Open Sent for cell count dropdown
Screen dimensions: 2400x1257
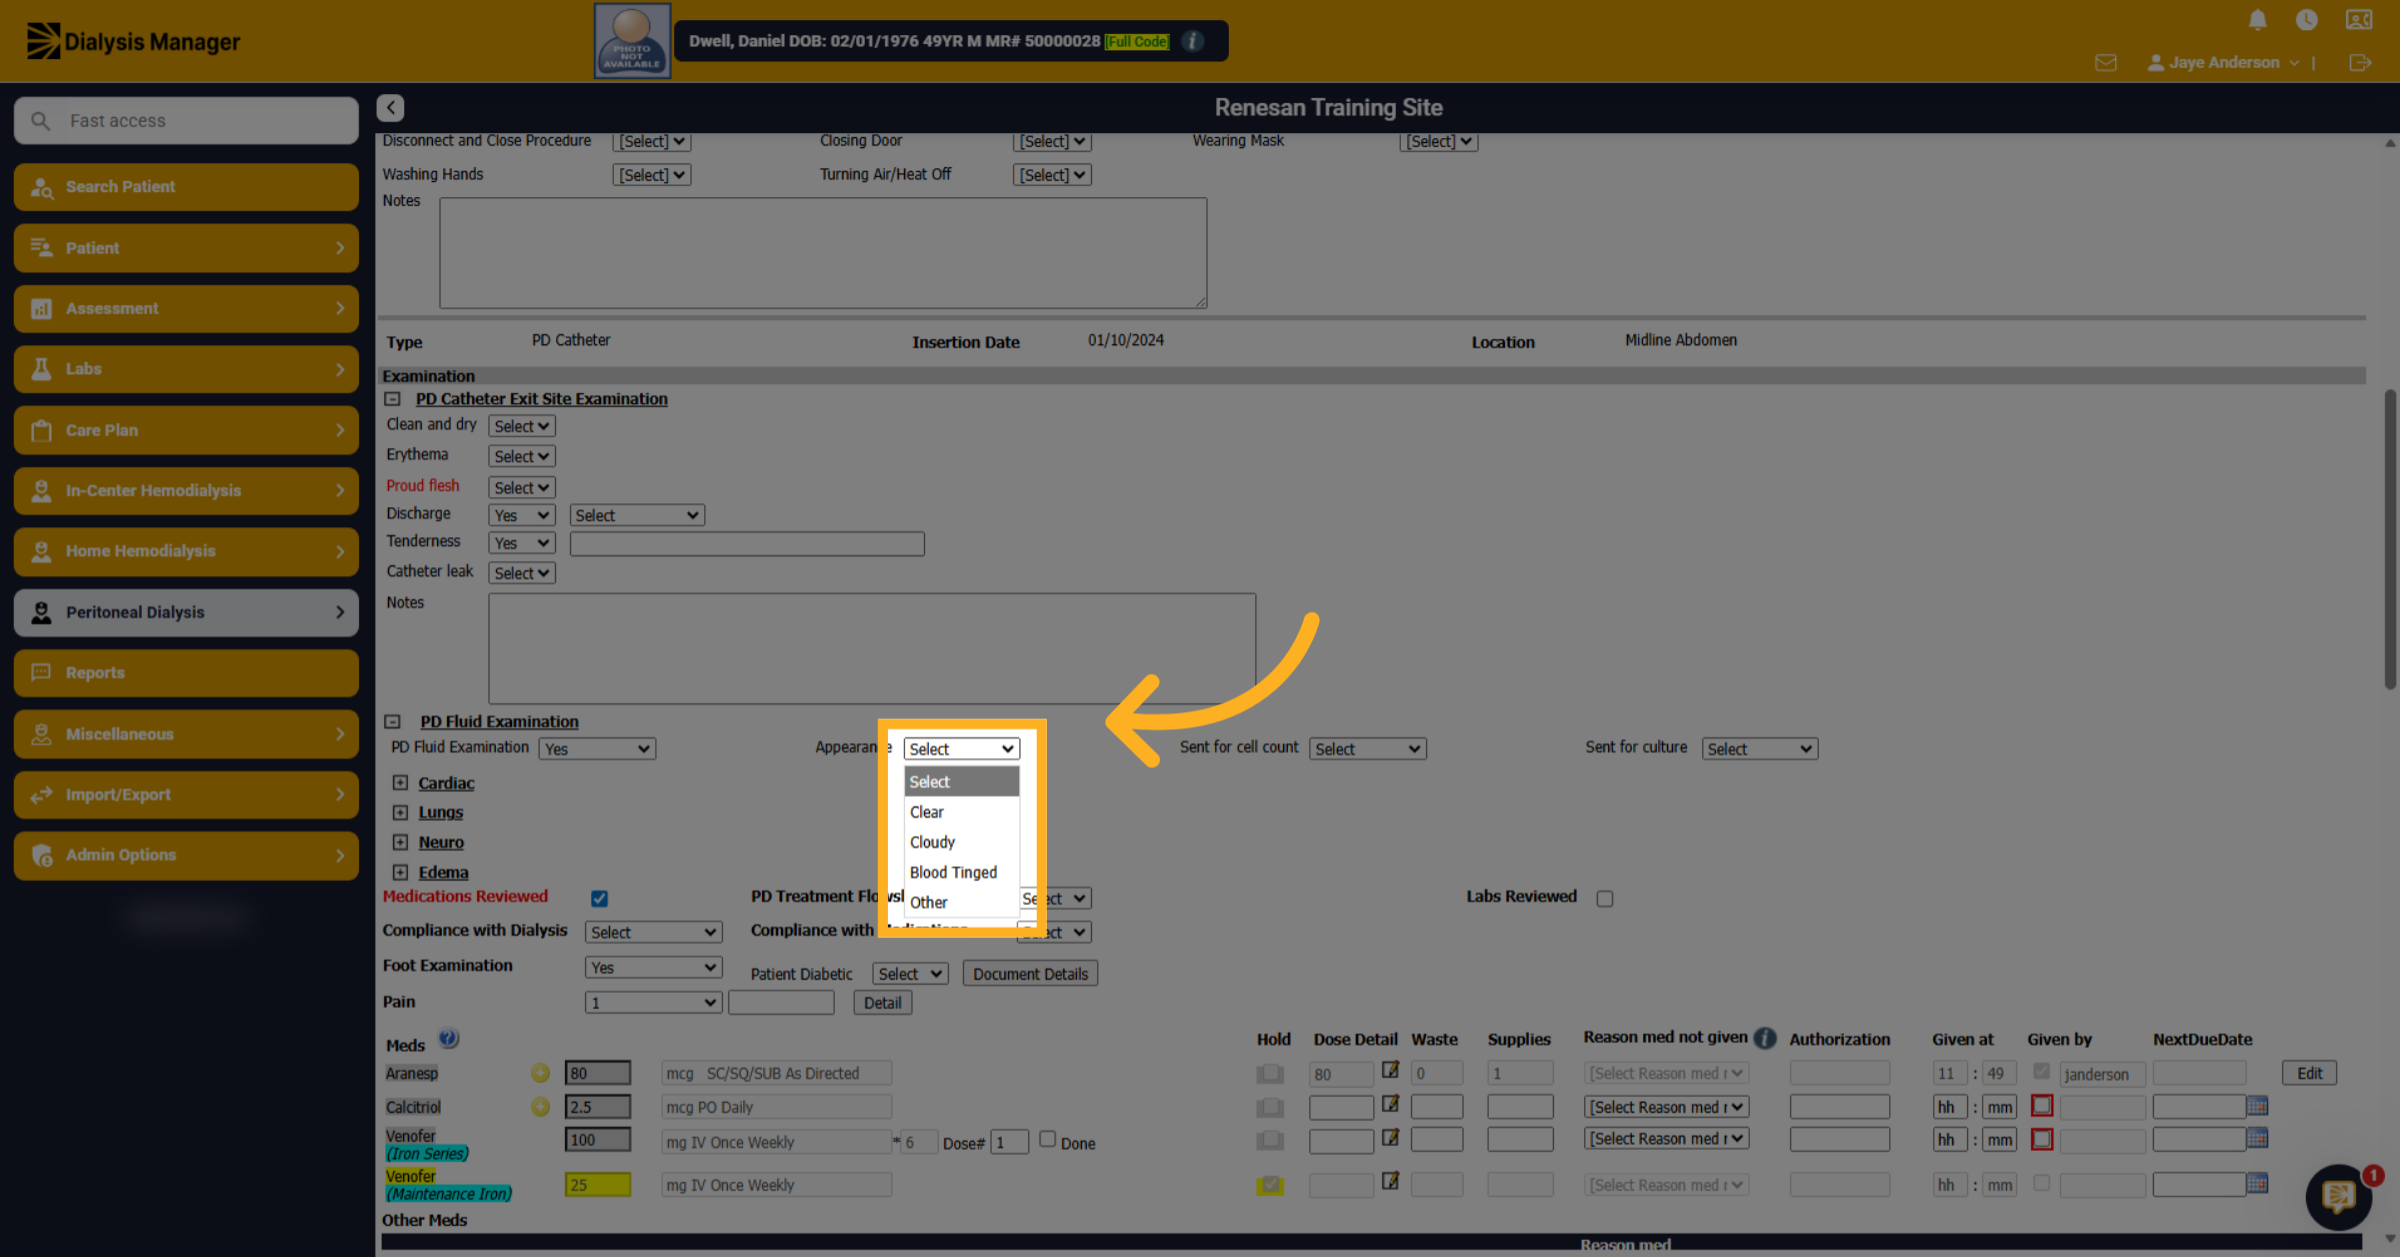coord(1367,749)
